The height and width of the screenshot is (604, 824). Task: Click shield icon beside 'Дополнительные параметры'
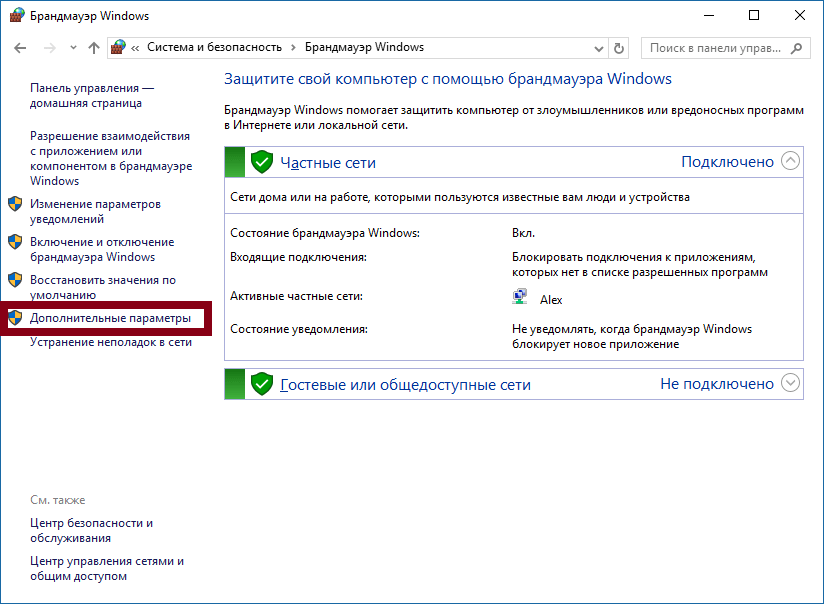pos(15,318)
